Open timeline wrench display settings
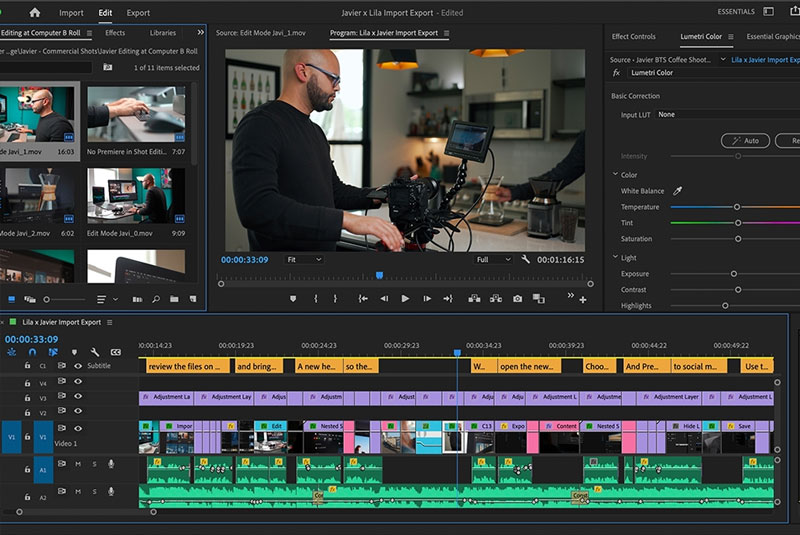This screenshot has width=800, height=535. point(95,352)
